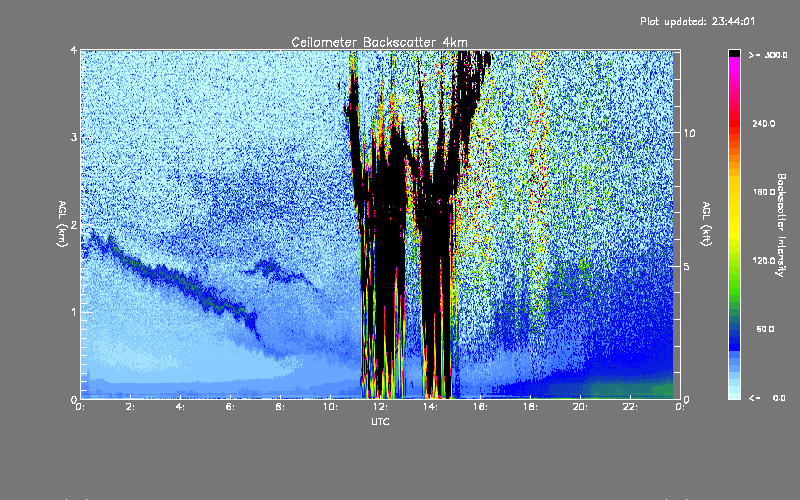The width and height of the screenshot is (800, 500).
Task: Click the '120.0' colorbar label
Action: click(764, 260)
